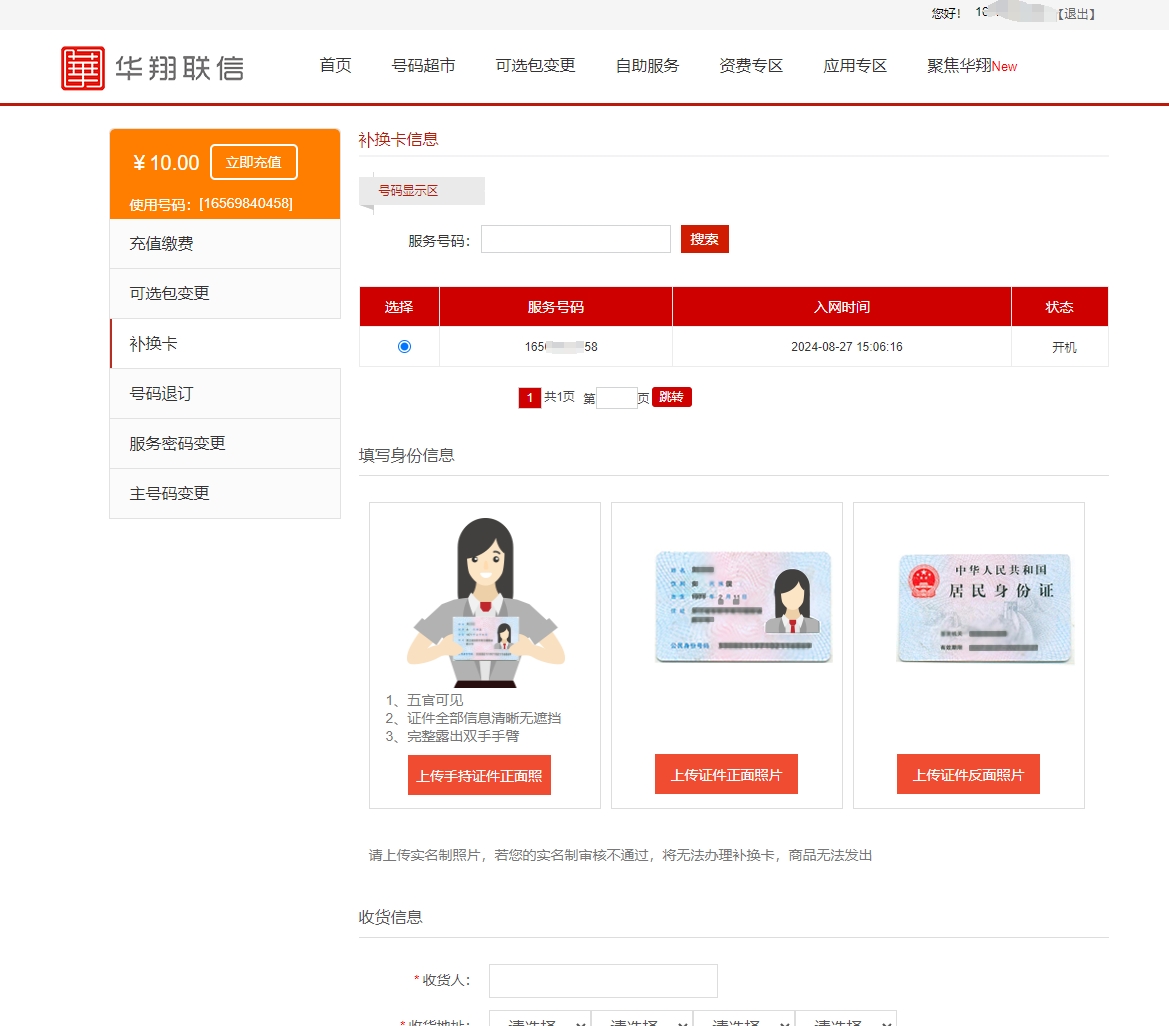This screenshot has height=1026, width=1169.
Task: Expand the fourth 请选择 address dropdown
Action: coord(846,1020)
